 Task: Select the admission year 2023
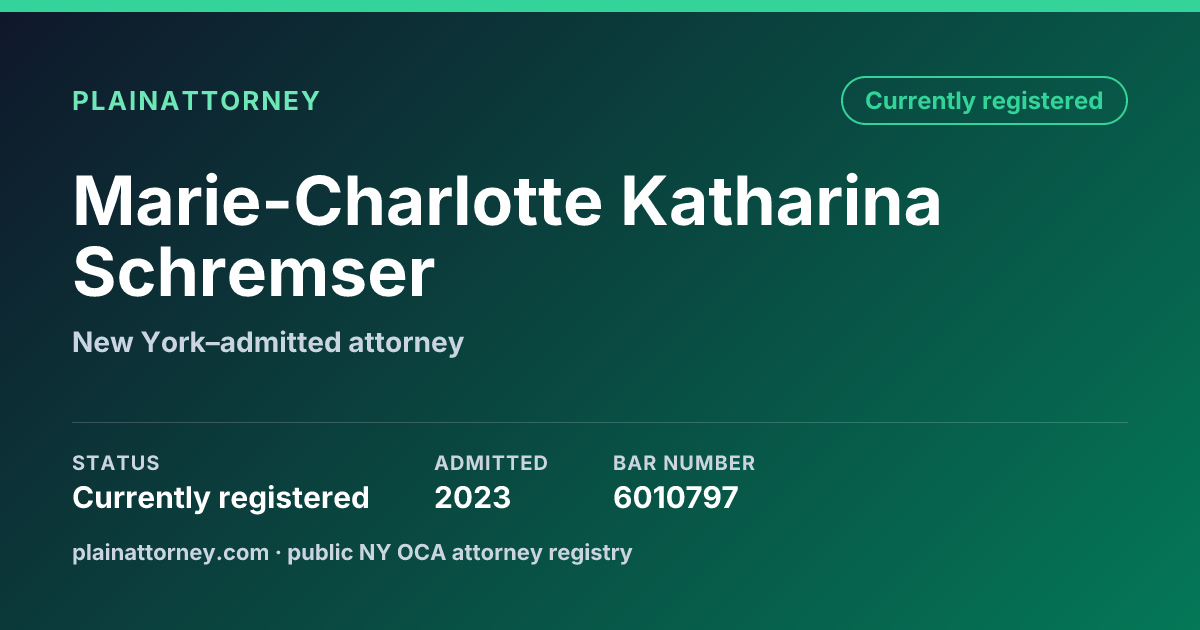coord(472,497)
